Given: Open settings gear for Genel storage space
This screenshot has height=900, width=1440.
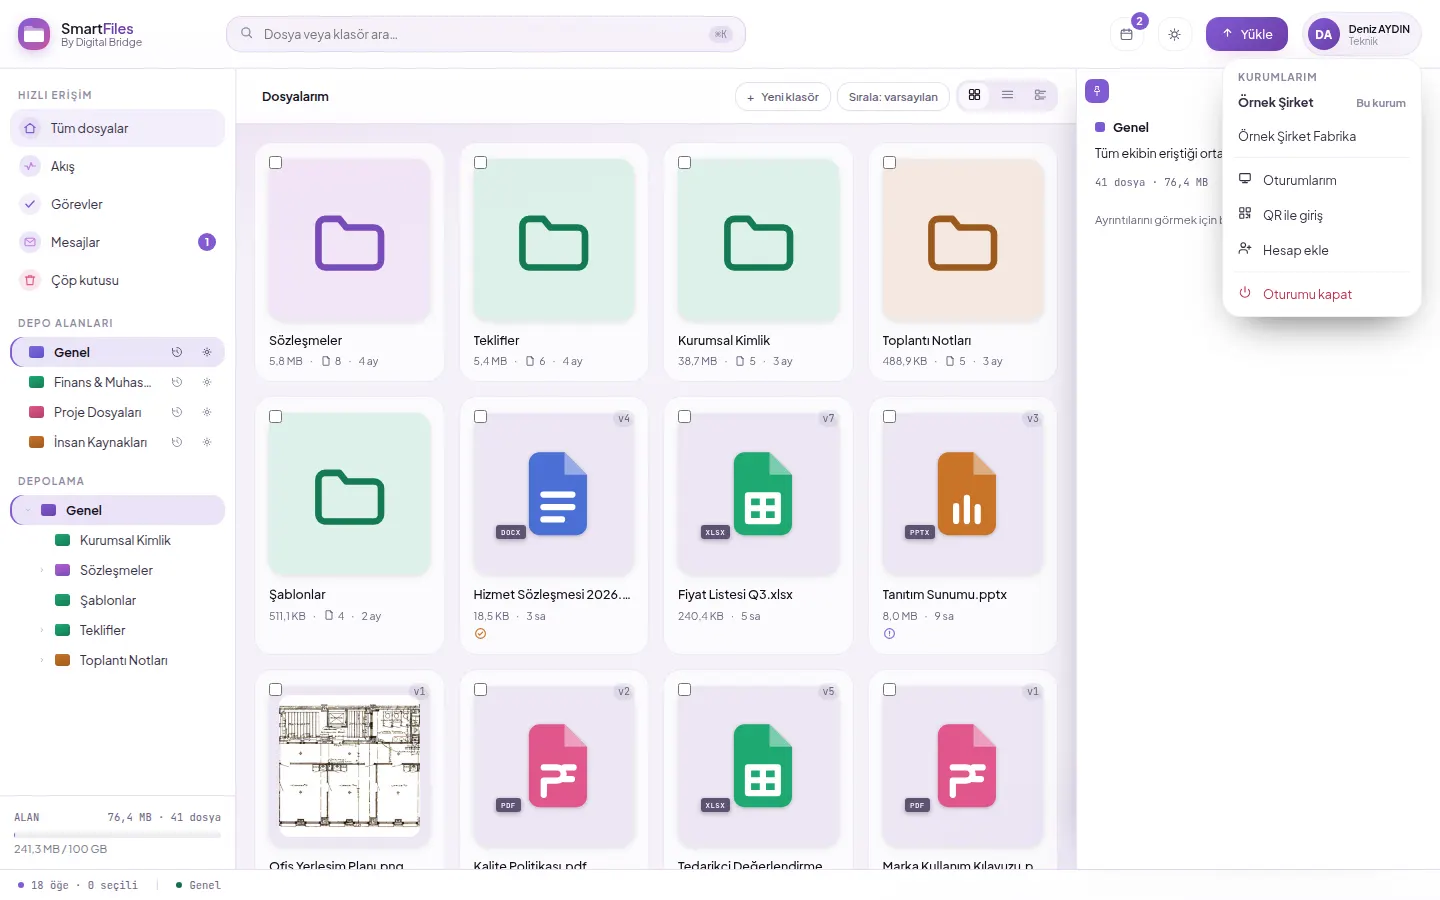Looking at the screenshot, I should pos(207,352).
